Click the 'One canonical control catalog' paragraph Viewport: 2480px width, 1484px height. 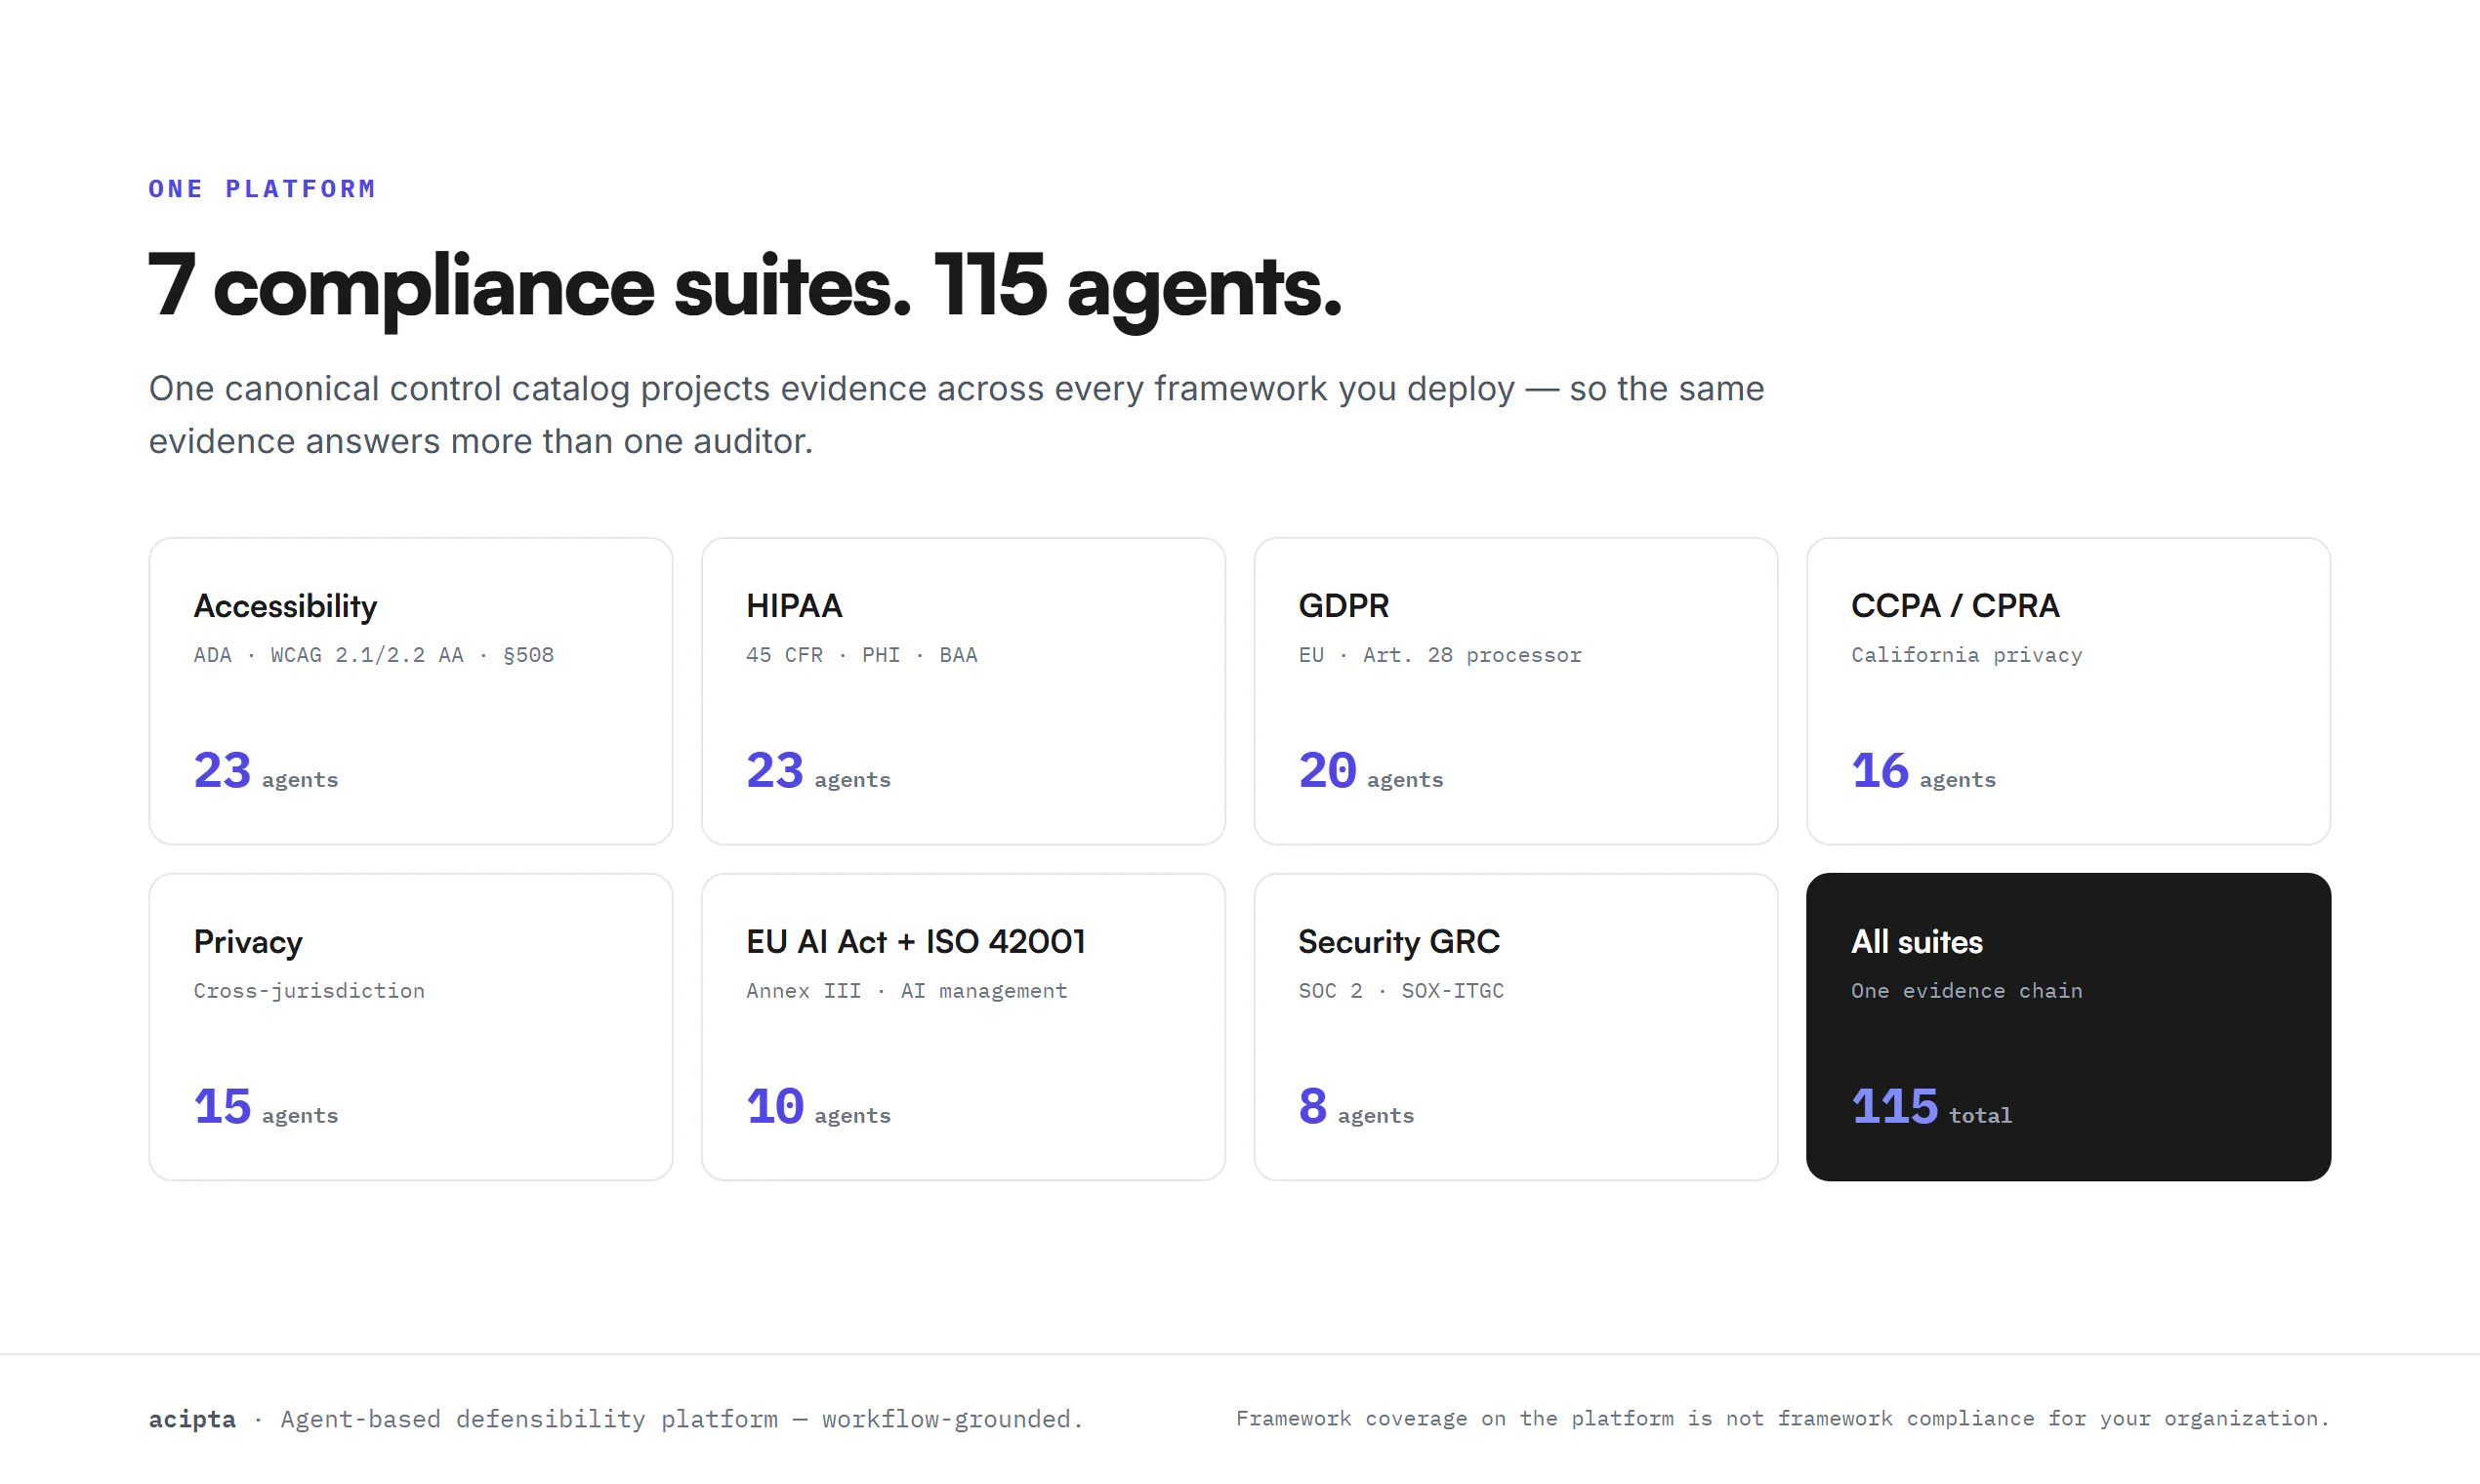[956, 415]
